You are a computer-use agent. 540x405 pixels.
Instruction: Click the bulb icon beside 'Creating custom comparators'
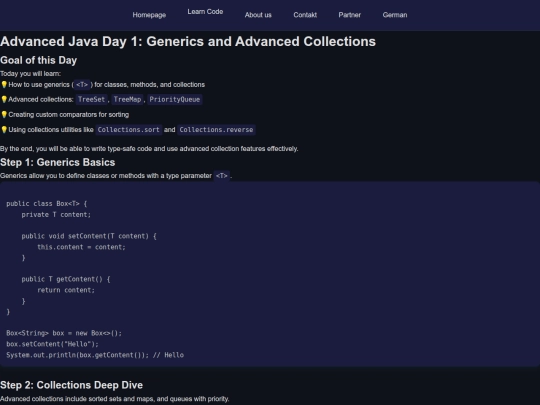(4, 114)
